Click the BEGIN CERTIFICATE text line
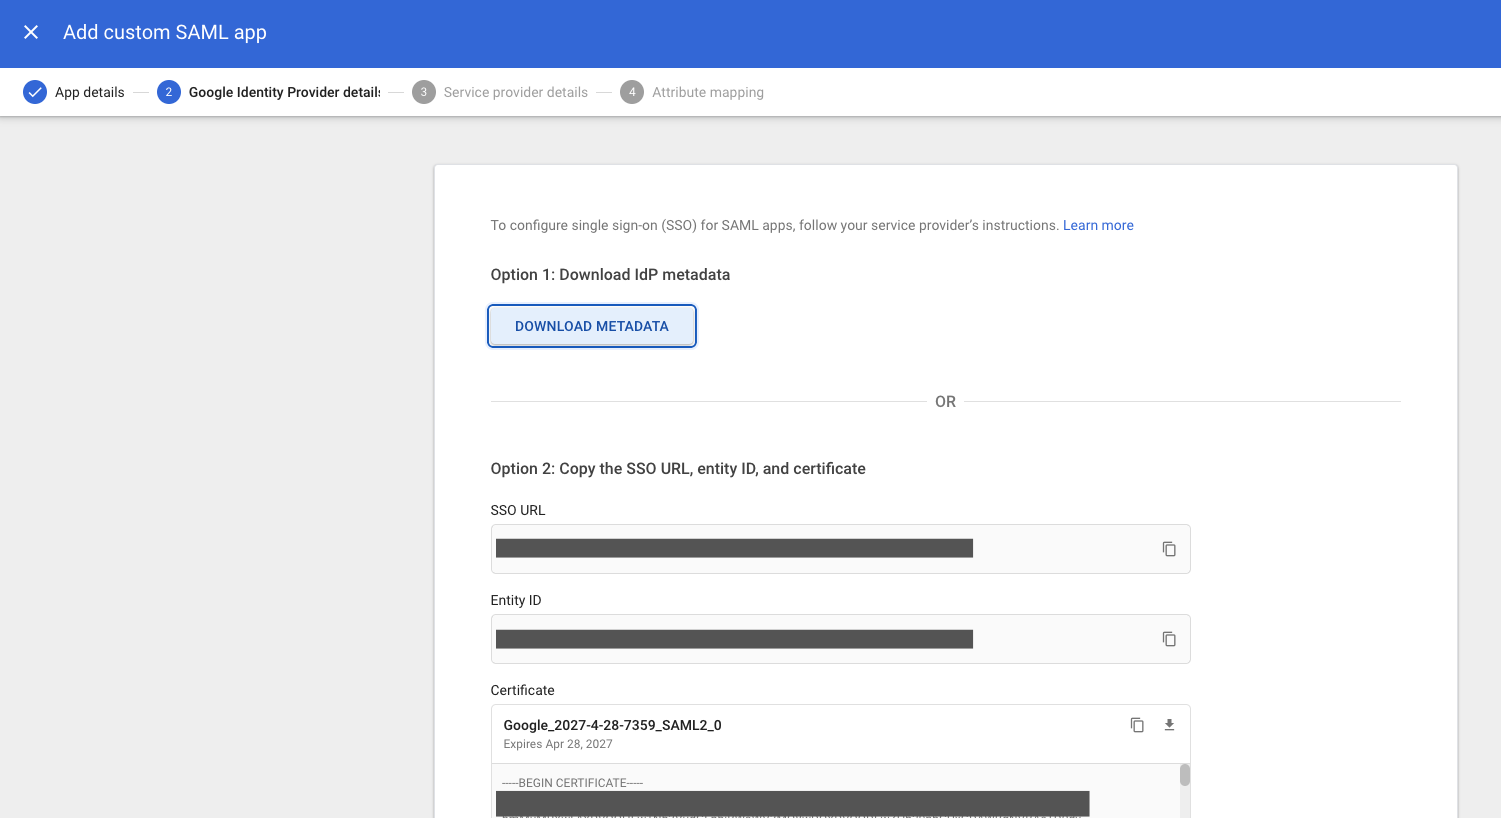Viewport: 1501px width, 818px height. [572, 783]
